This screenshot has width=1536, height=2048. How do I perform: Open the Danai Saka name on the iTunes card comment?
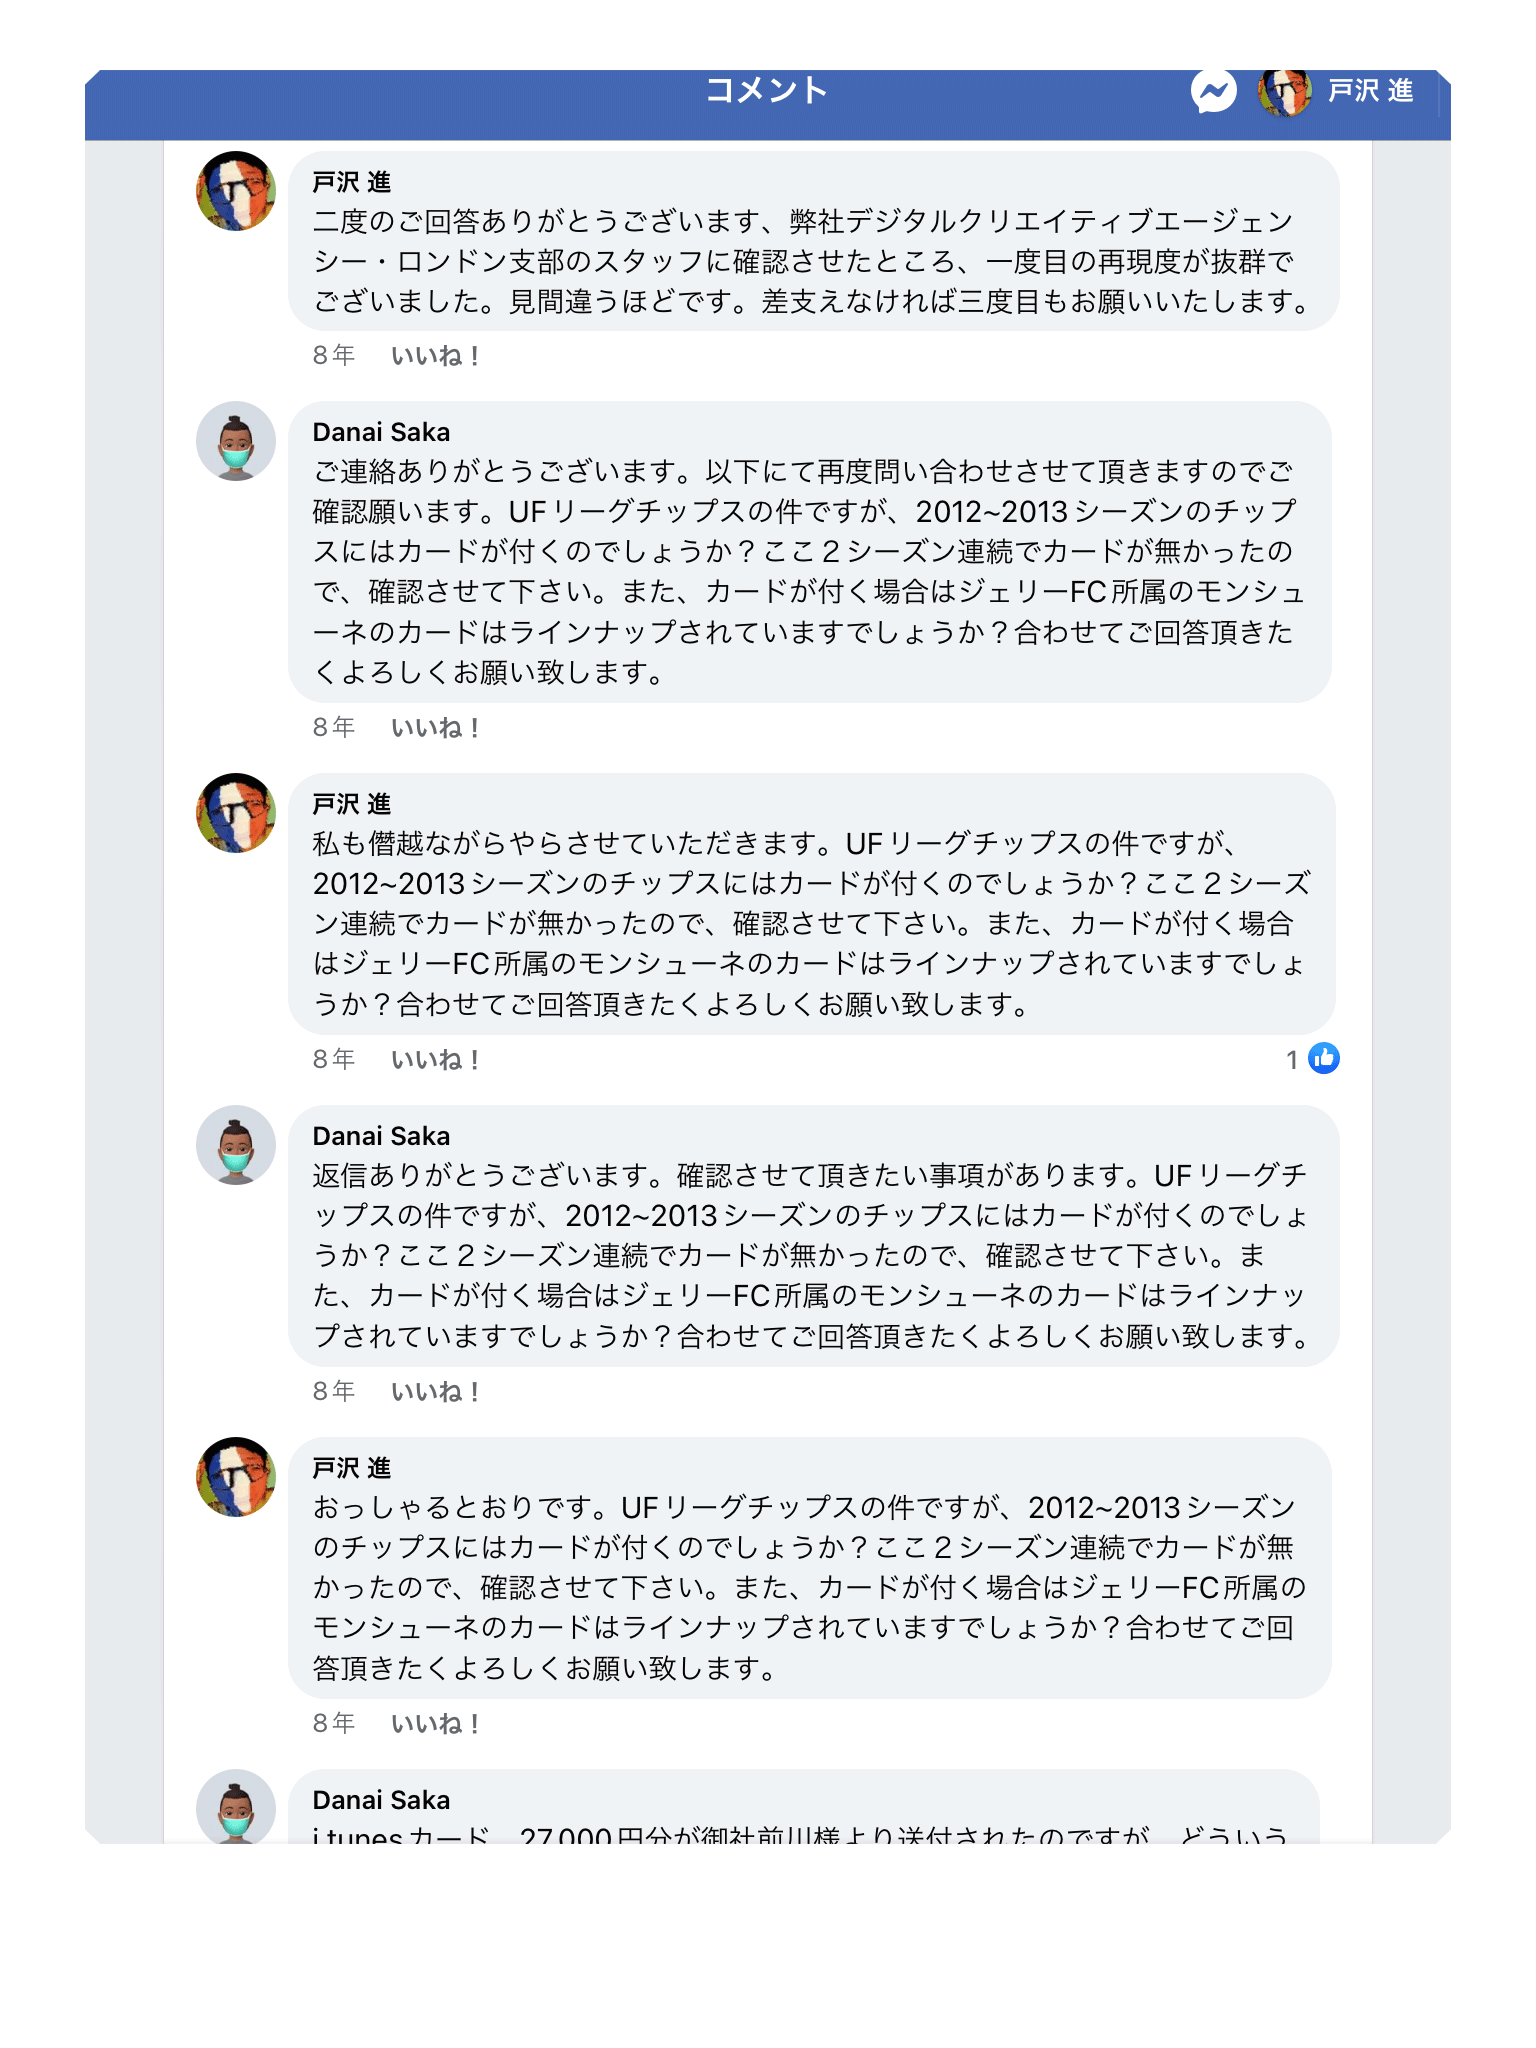click(381, 1800)
